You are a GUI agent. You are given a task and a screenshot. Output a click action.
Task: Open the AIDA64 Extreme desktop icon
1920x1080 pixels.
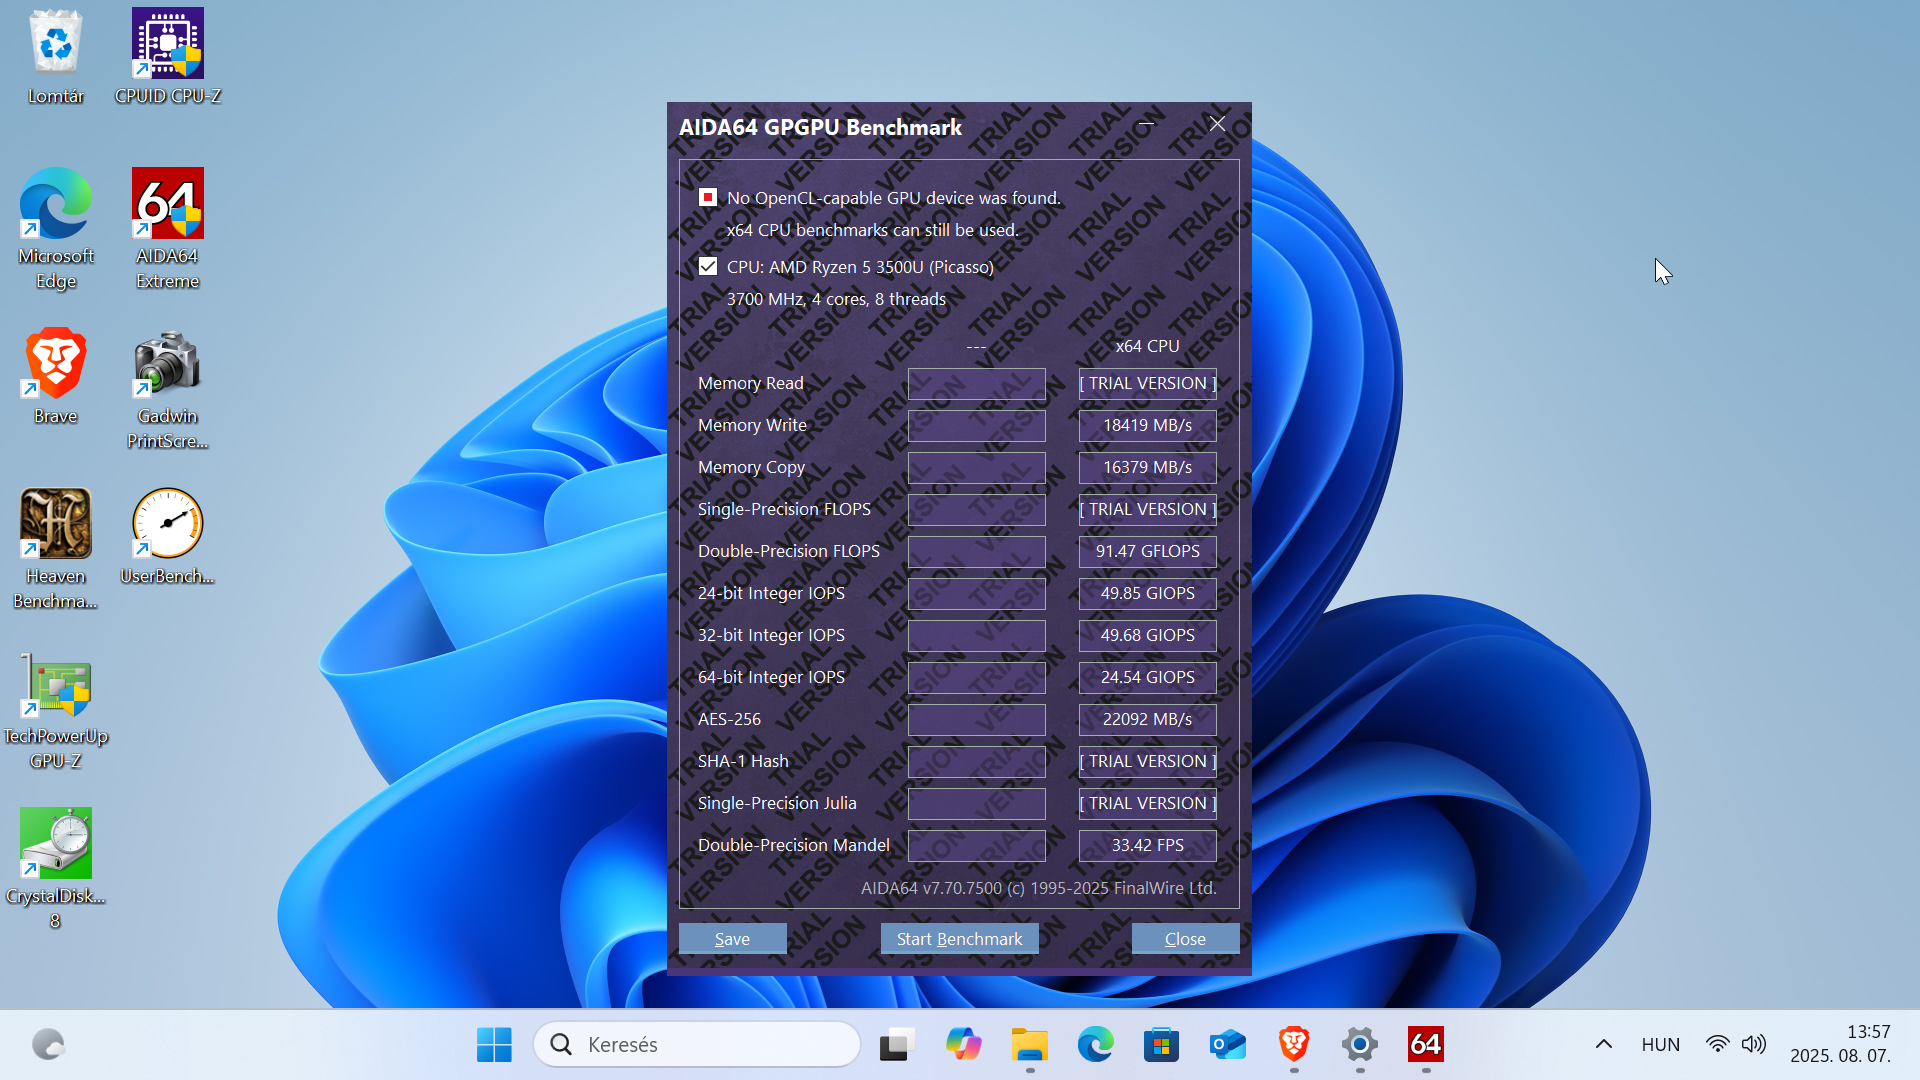[x=167, y=229]
